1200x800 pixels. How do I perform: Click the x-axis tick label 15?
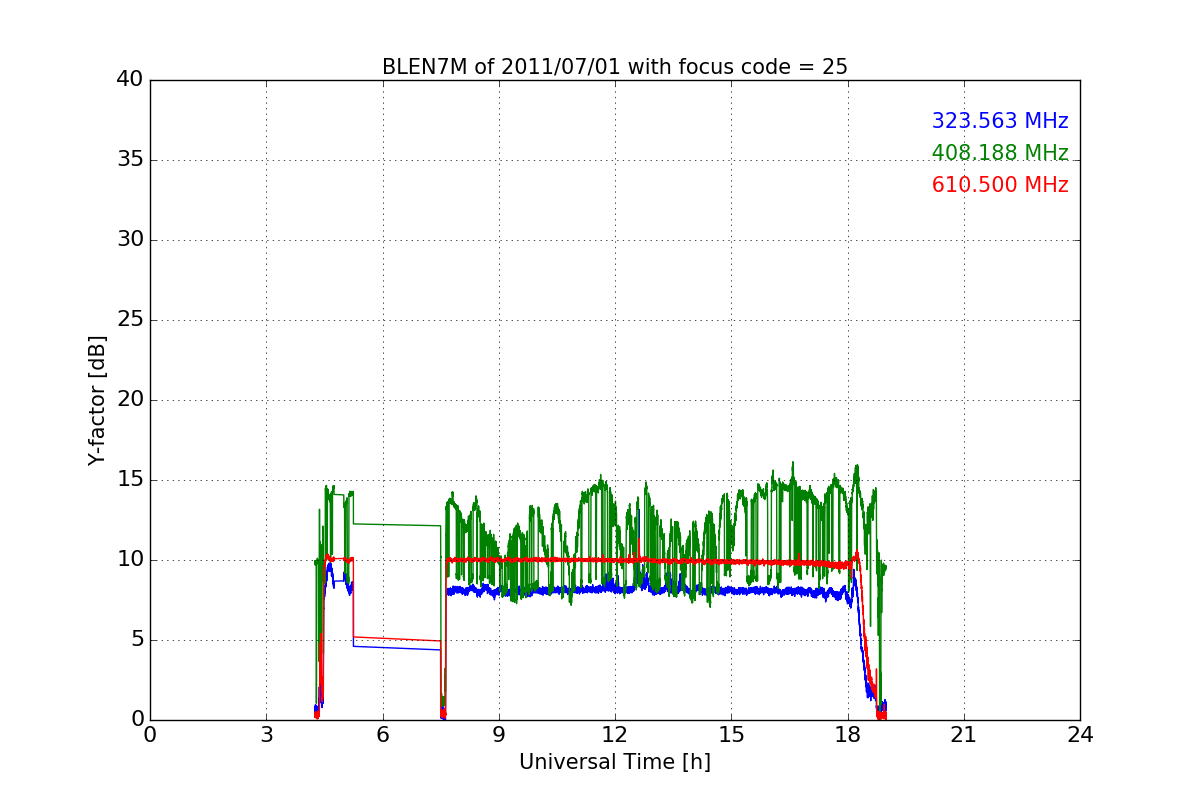click(x=731, y=735)
